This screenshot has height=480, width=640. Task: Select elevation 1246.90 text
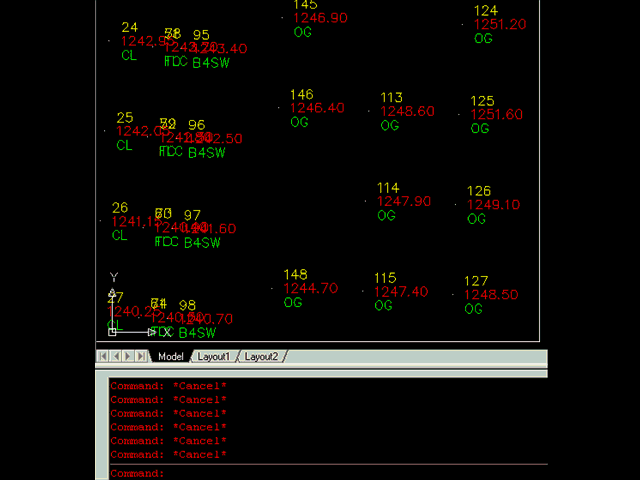[x=320, y=18]
